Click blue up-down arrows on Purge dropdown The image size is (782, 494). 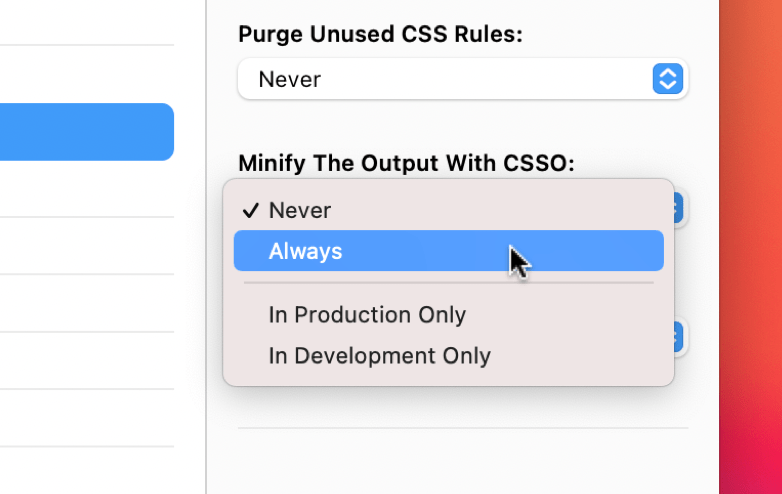pos(667,79)
